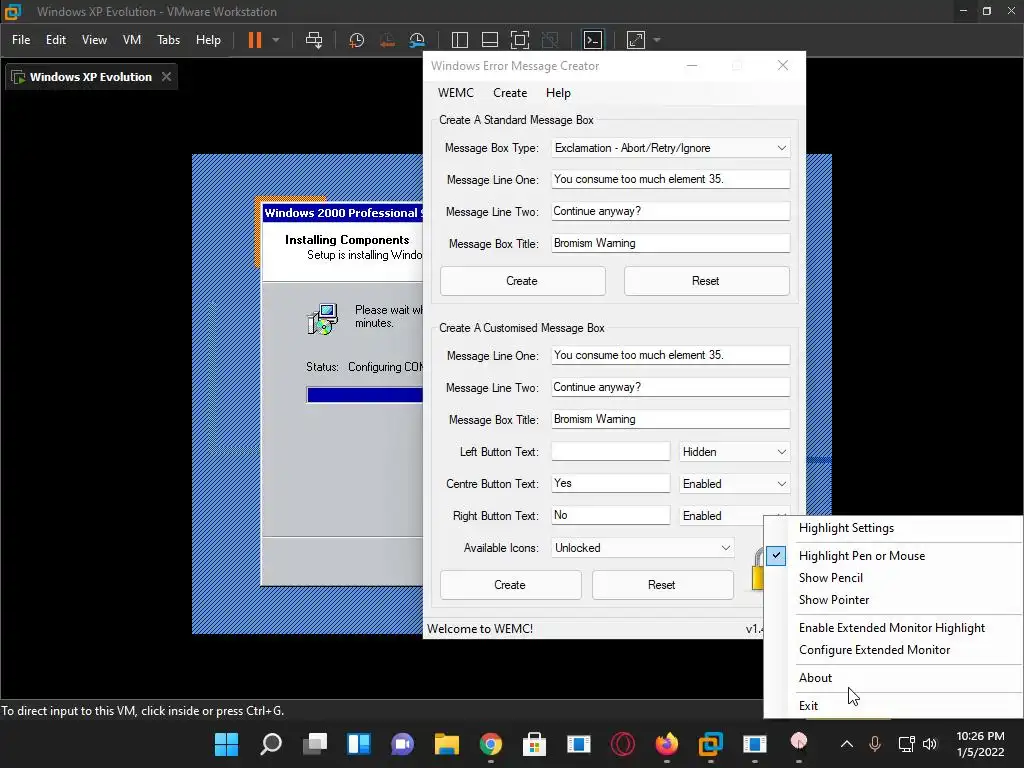Open the VMware Help menu

(208, 40)
